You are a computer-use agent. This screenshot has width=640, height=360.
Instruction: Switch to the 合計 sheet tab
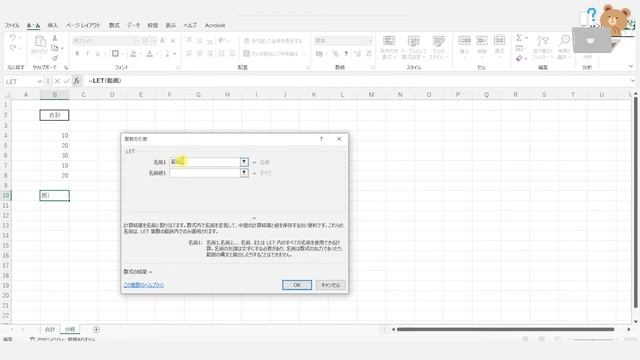tap(50, 329)
